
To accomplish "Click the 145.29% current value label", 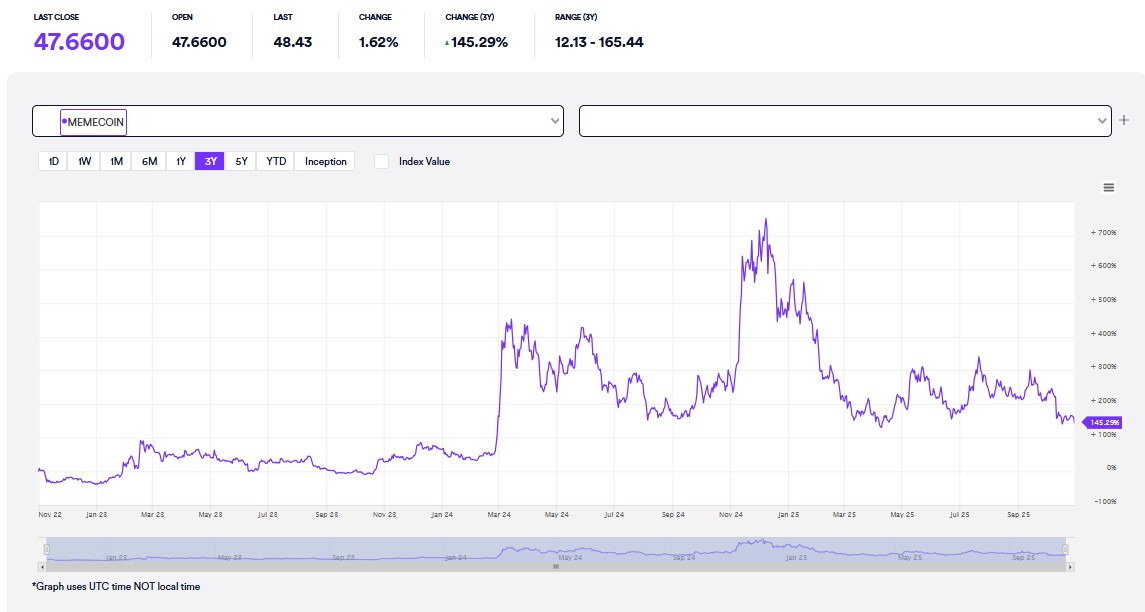I will (x=1104, y=423).
